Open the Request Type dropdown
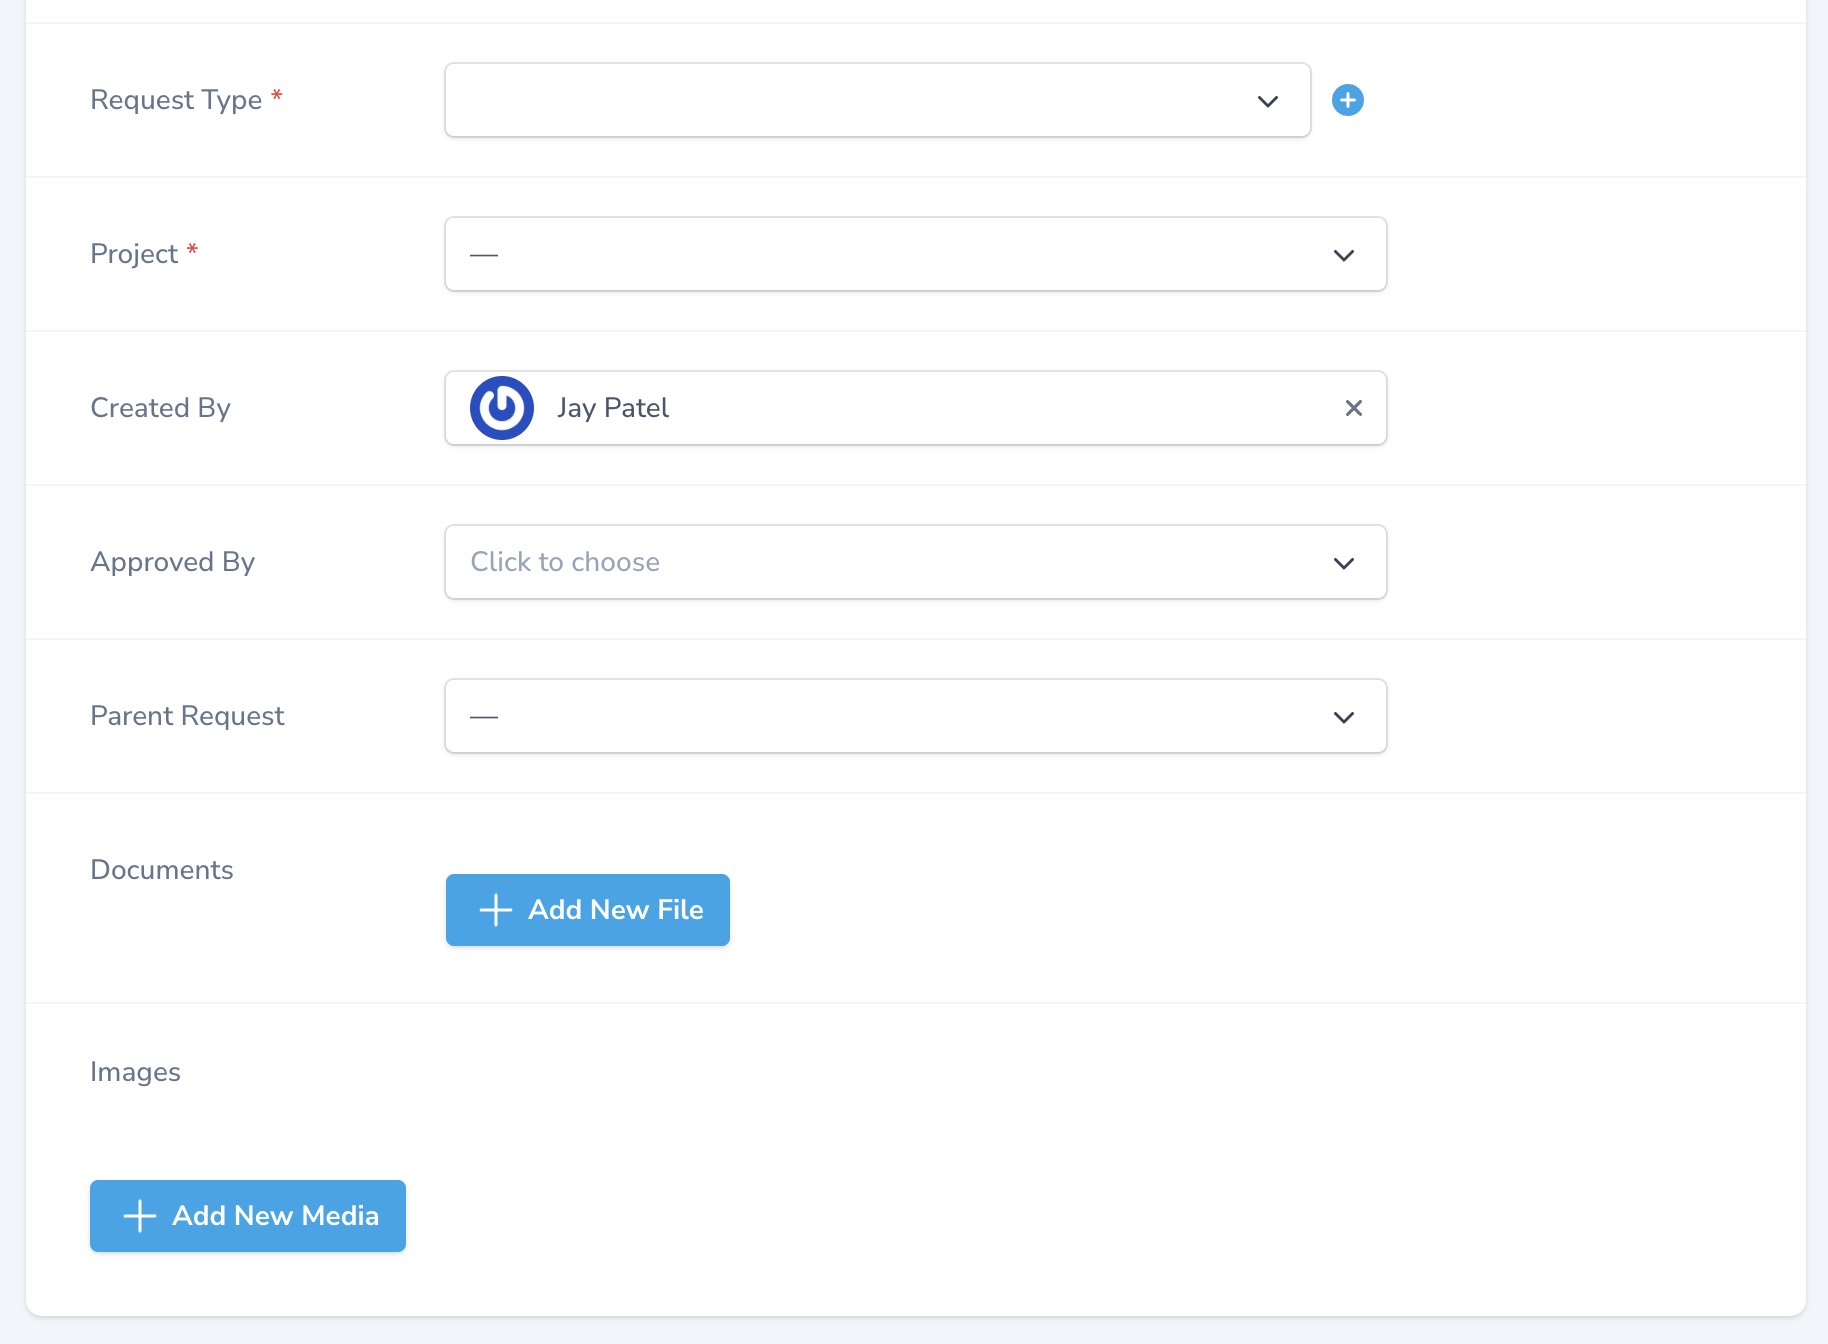1828x1344 pixels. [877, 100]
